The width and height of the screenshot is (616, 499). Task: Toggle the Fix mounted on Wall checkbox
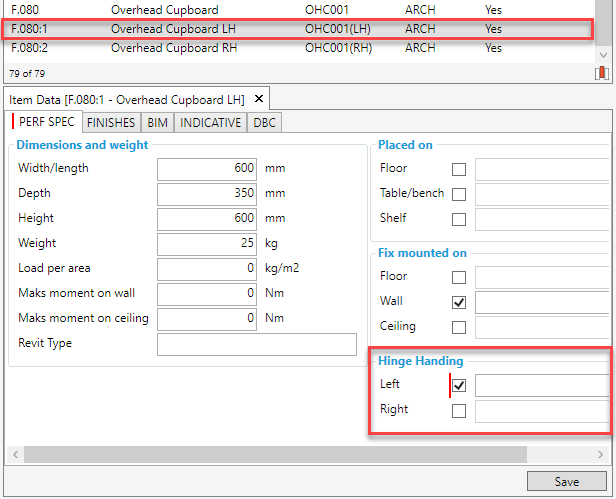pos(460,302)
